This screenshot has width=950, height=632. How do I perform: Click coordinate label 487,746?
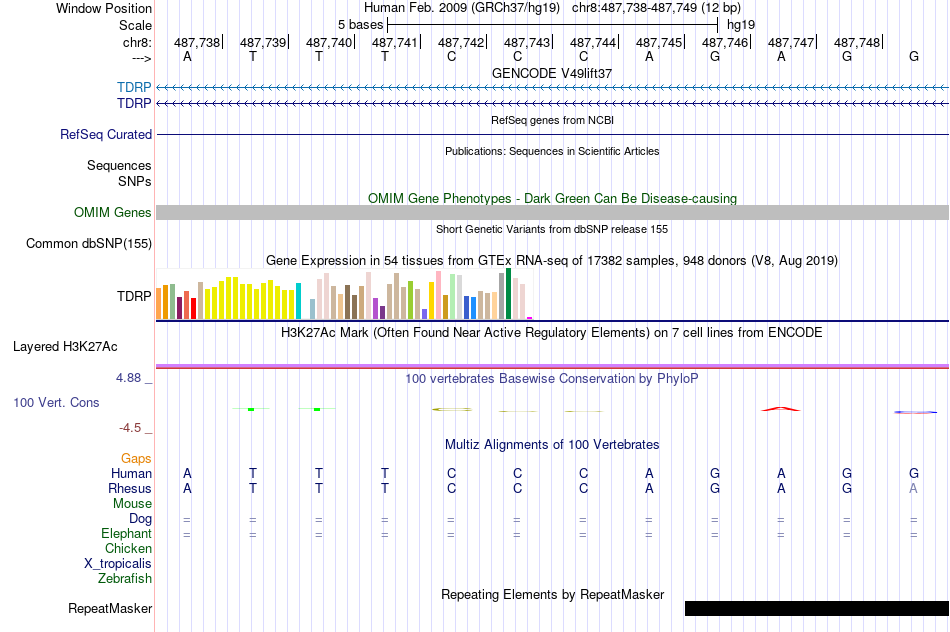[x=725, y=42]
